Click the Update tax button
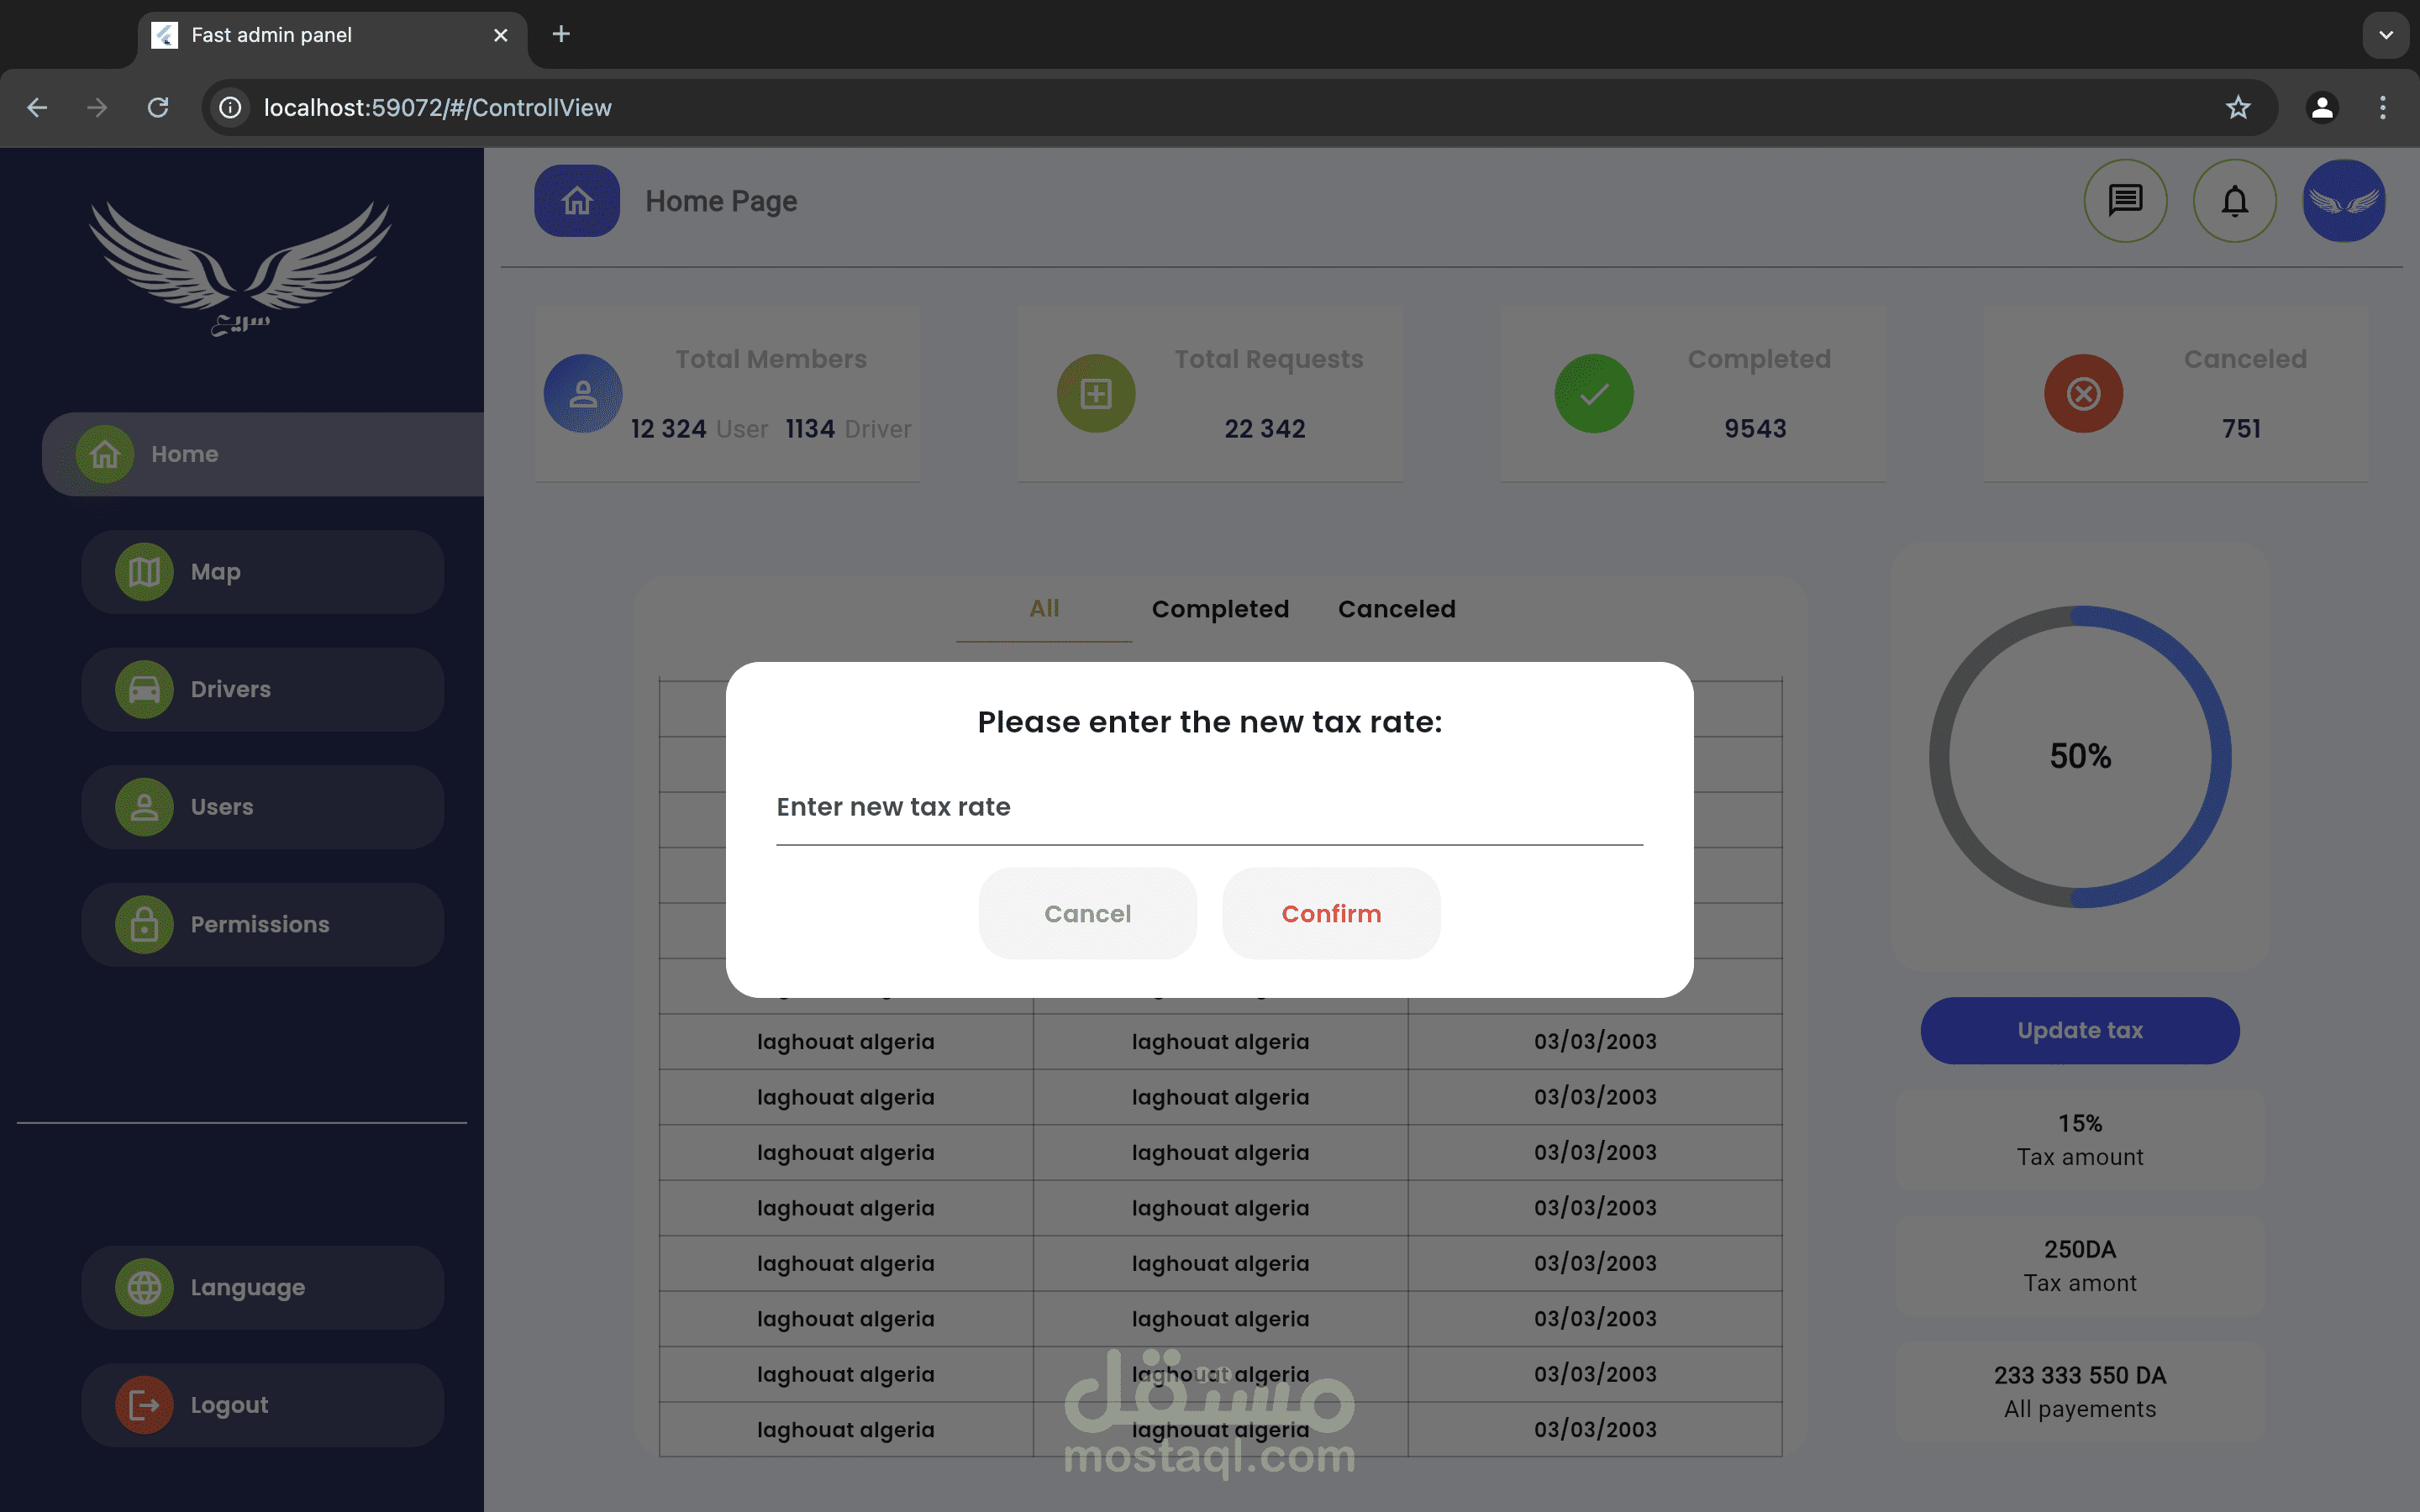This screenshot has width=2420, height=1512. pos(2079,1030)
